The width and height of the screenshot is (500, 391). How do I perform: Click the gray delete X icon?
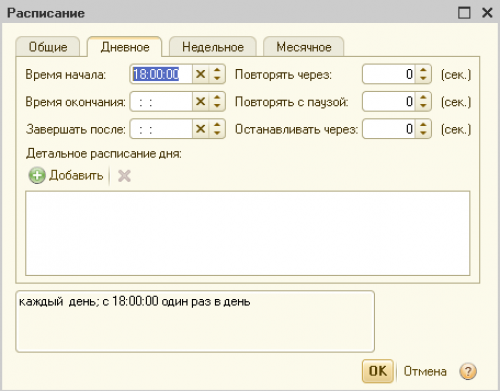click(x=124, y=176)
